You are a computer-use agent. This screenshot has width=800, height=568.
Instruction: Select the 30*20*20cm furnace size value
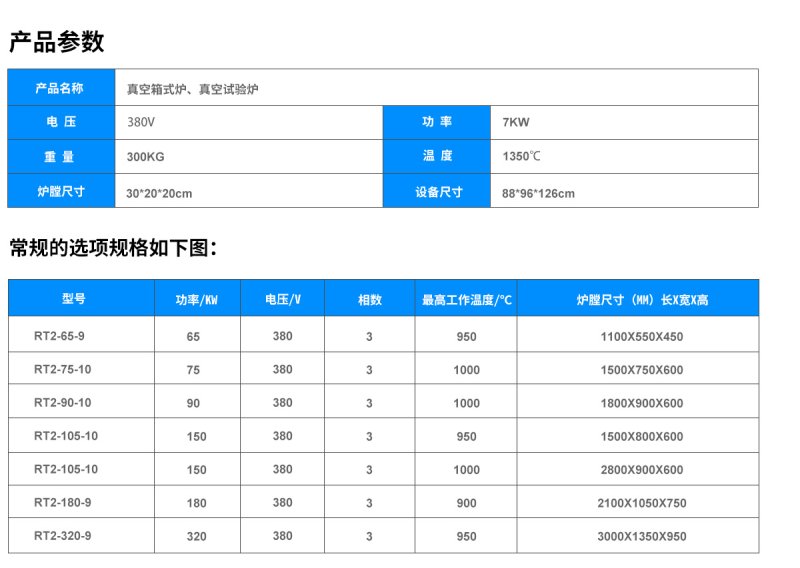click(x=159, y=192)
